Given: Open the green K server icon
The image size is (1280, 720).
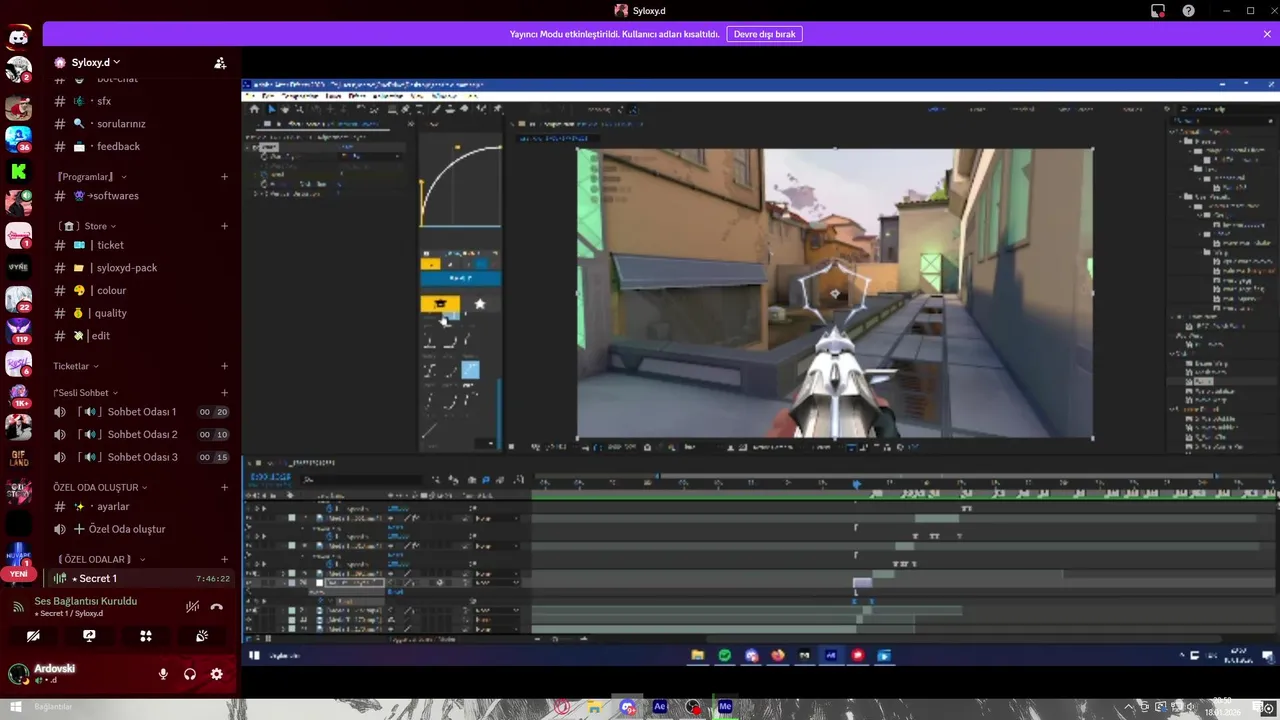Looking at the screenshot, I should pos(18,171).
